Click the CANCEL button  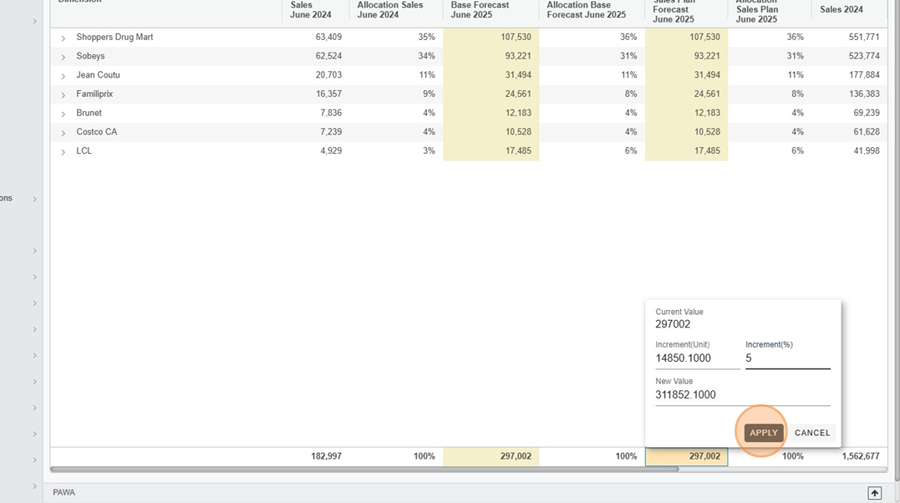tap(812, 432)
